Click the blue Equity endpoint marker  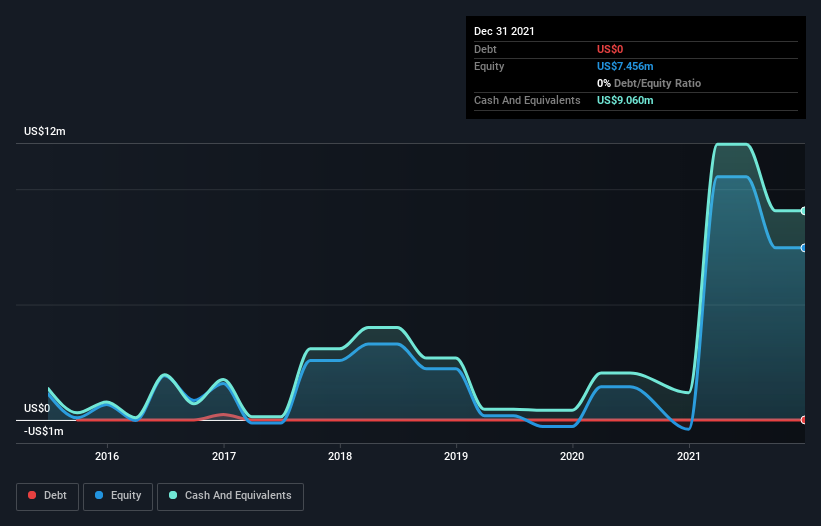coord(804,248)
